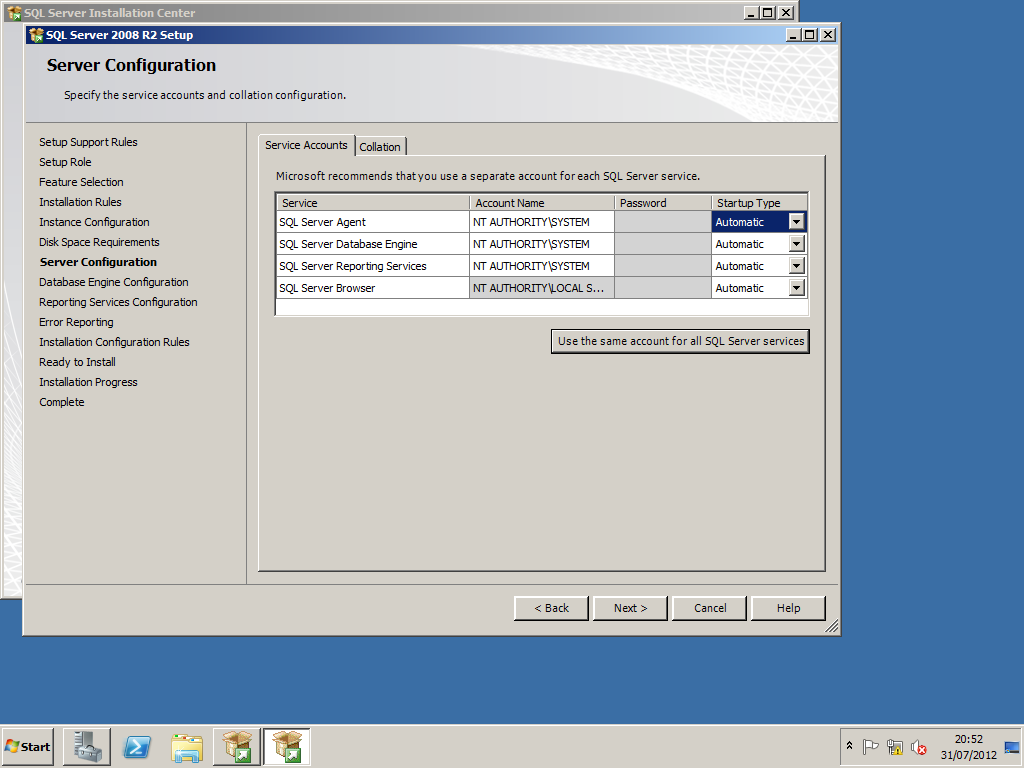Click 'Setup Support Rules' in the steps list
The height and width of the screenshot is (768, 1024).
pos(88,142)
